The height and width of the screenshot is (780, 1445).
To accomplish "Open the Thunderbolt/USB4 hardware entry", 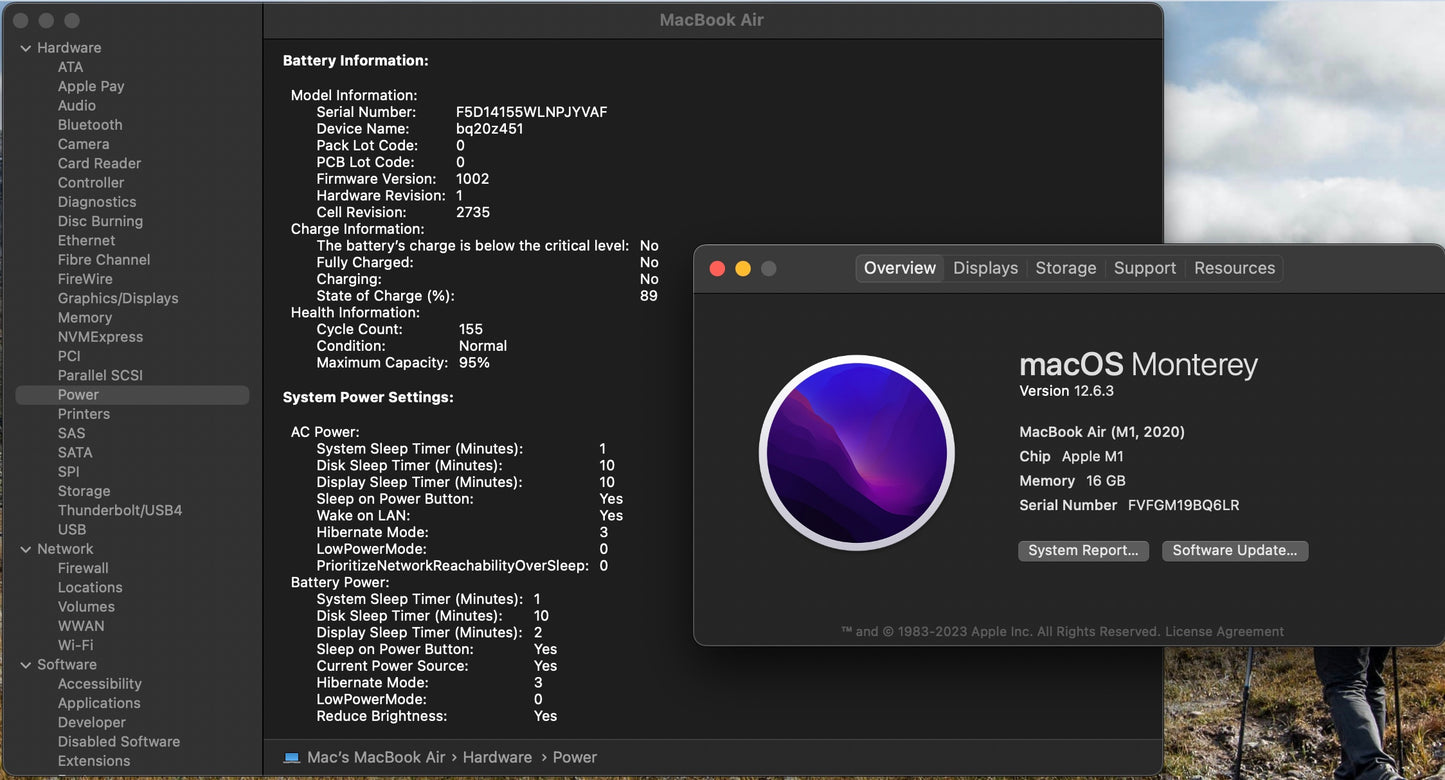I will click(x=120, y=510).
